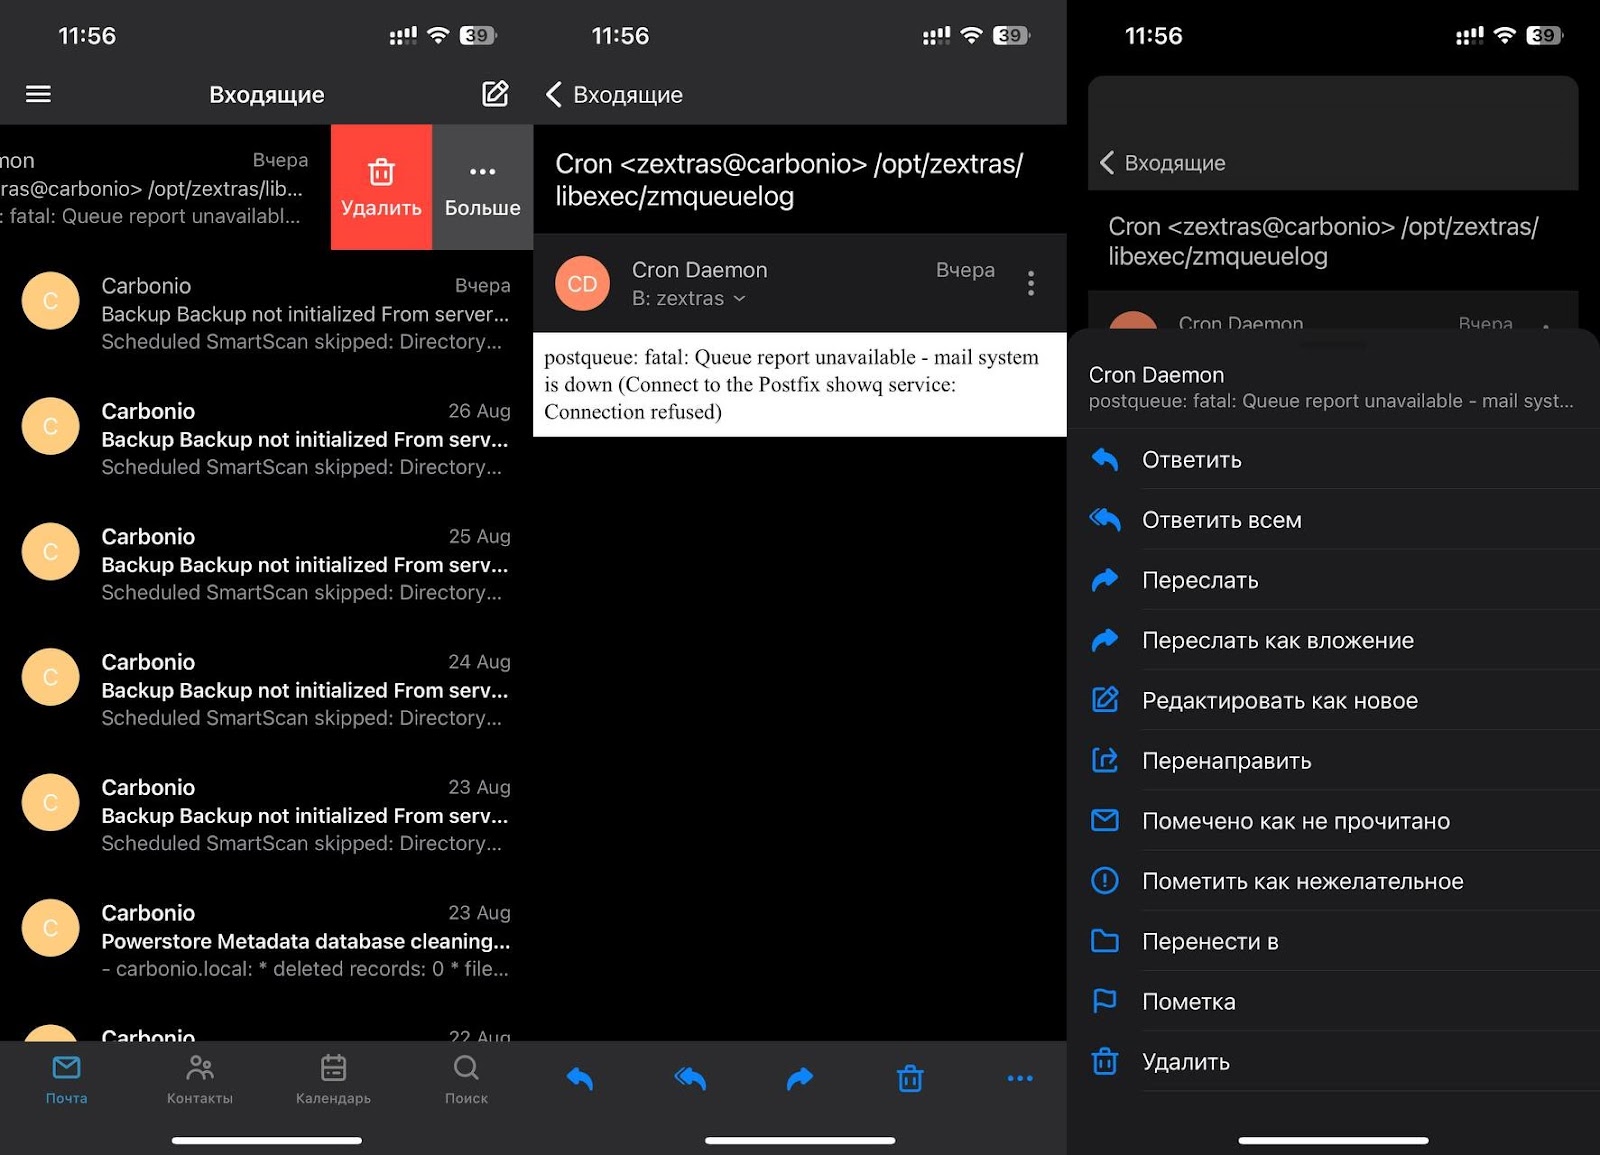This screenshot has height=1155, width=1600.
Task: Switch to the Календарь tab
Action: tap(333, 1080)
